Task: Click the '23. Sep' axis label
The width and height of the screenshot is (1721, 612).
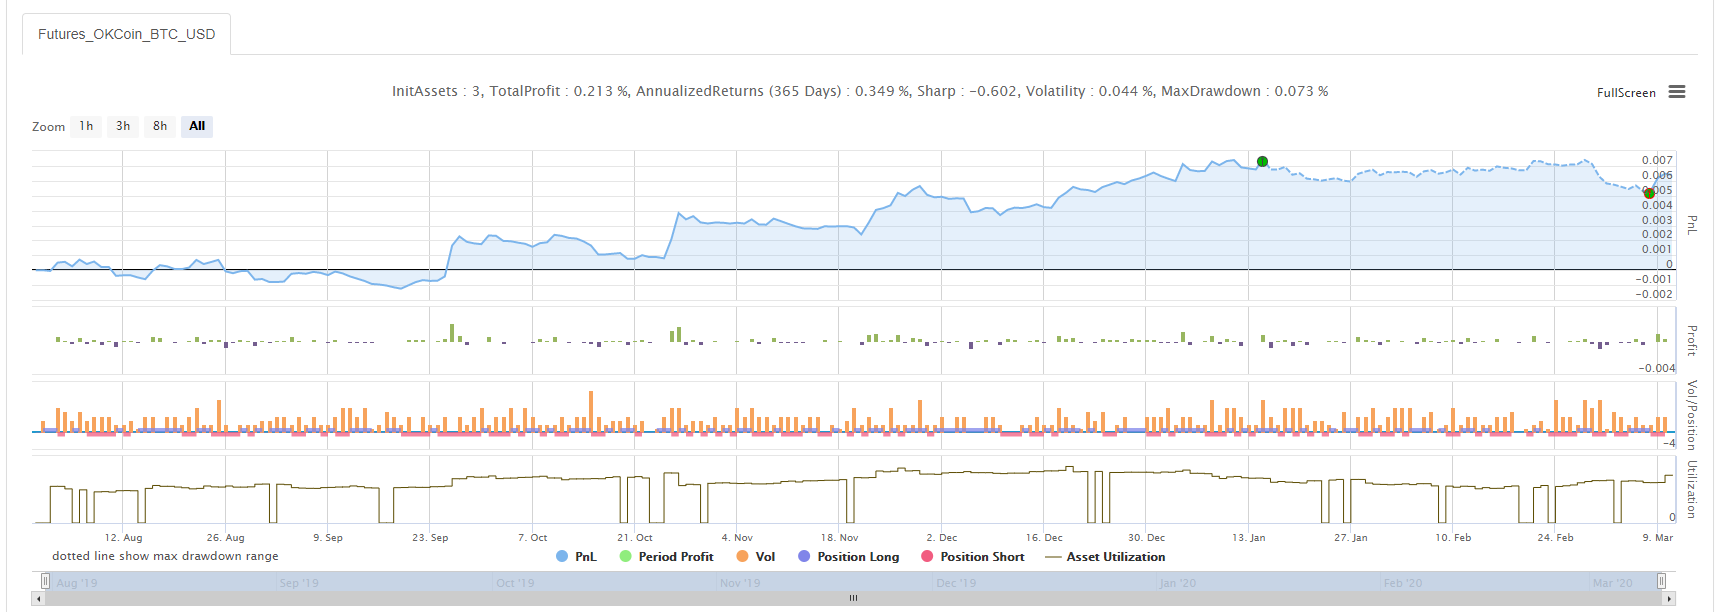Action: pyautogui.click(x=430, y=538)
